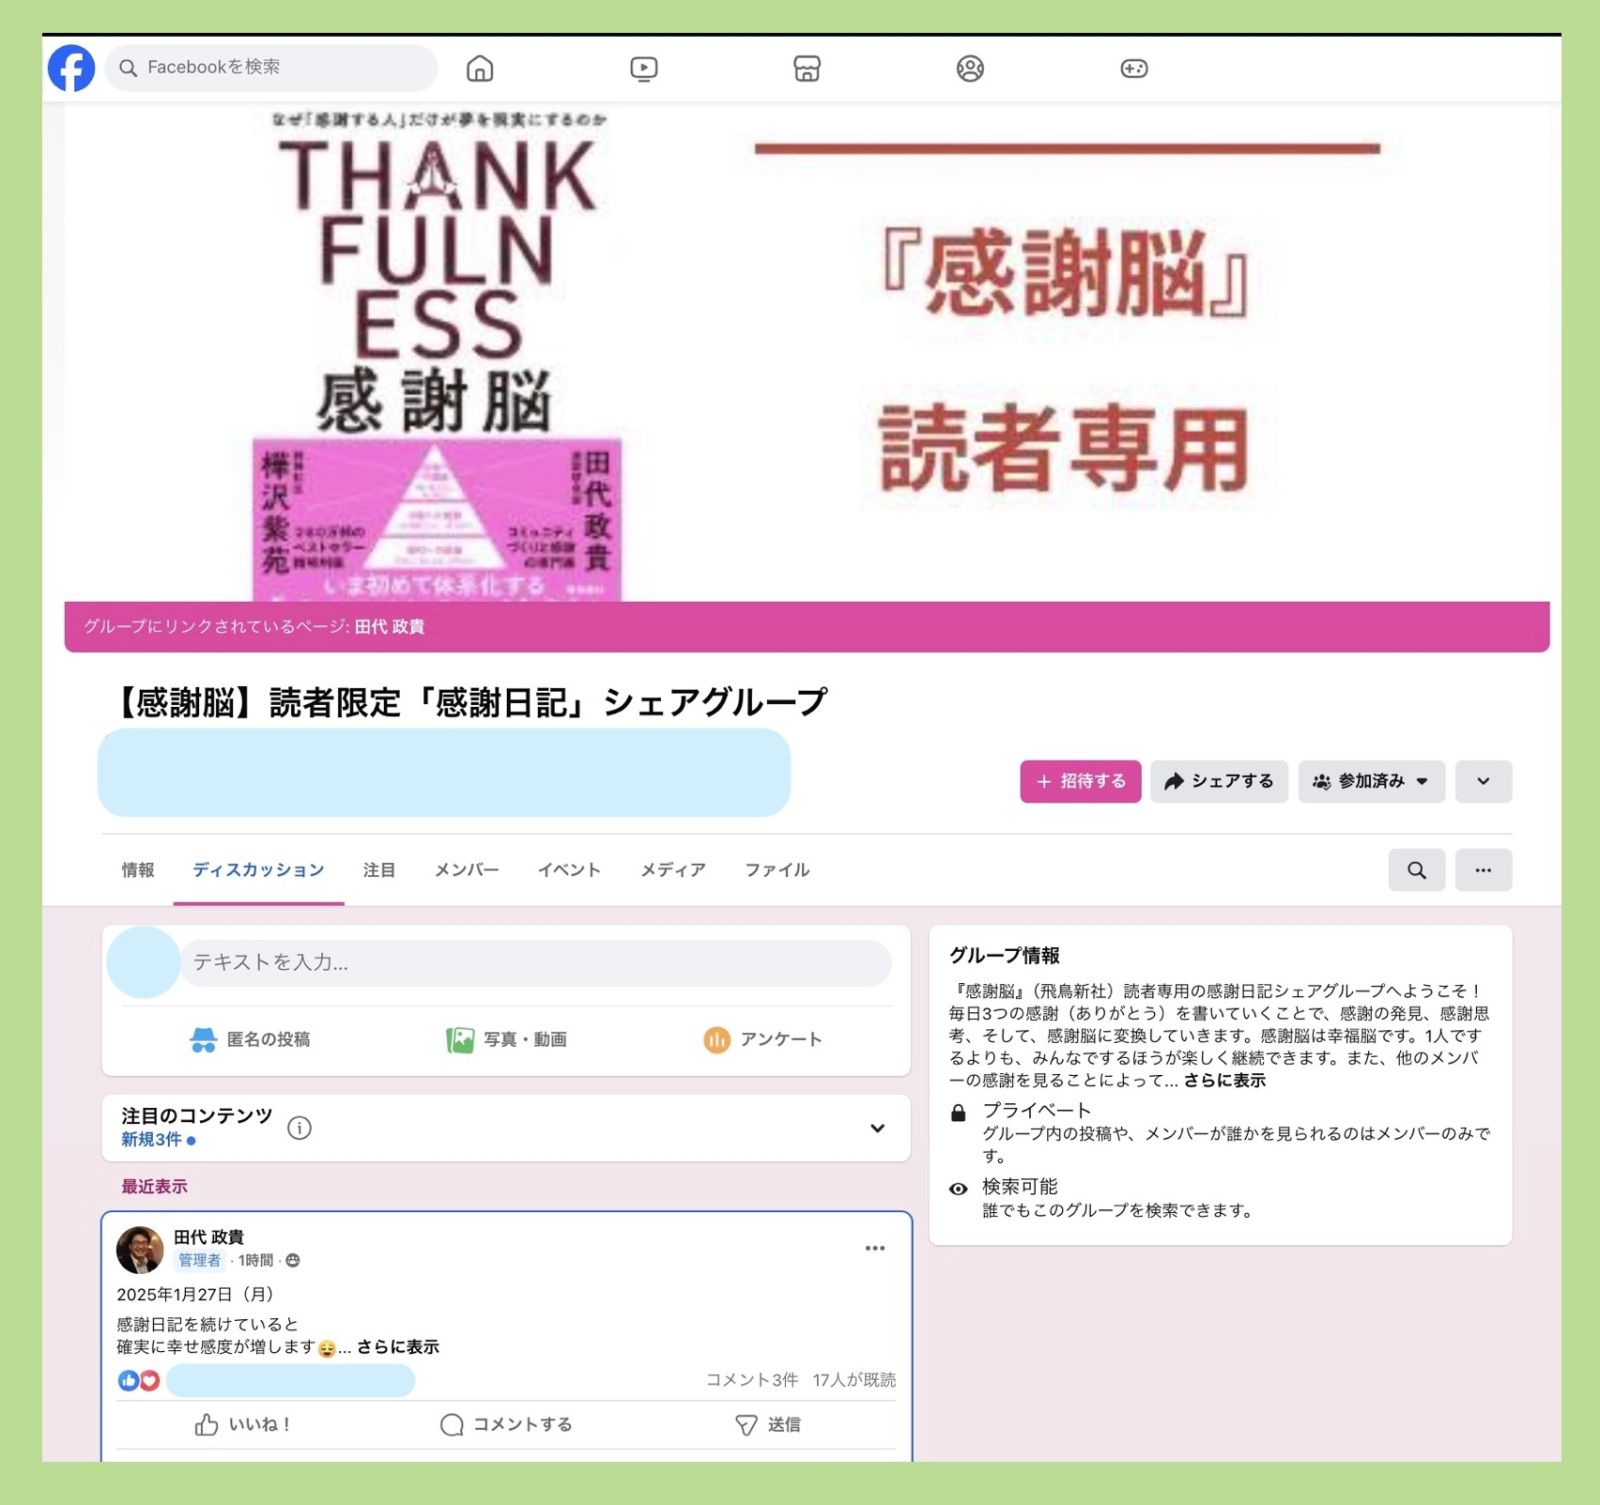Click the 新規3件 new items indicator
1600x1505 pixels.
(x=158, y=1140)
